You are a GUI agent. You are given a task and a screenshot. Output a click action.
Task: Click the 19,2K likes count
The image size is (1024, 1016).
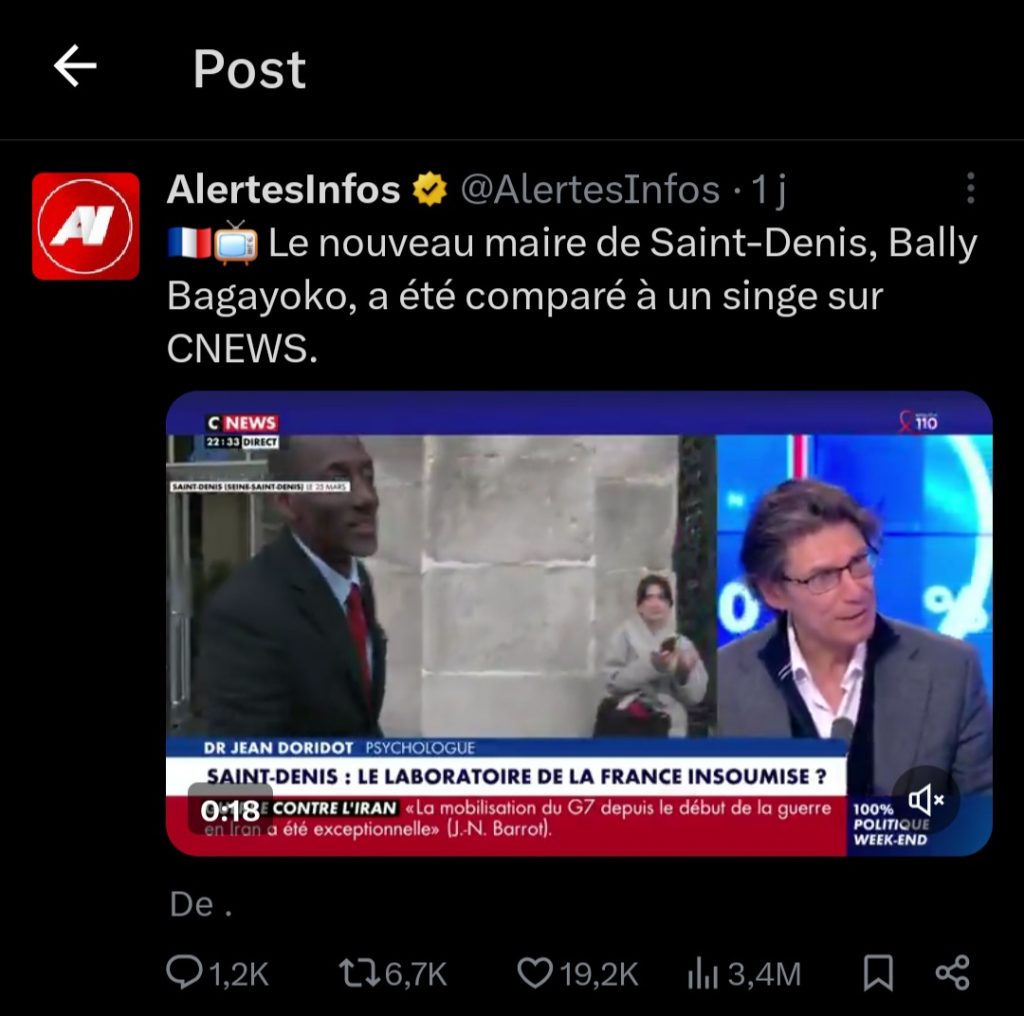click(599, 974)
